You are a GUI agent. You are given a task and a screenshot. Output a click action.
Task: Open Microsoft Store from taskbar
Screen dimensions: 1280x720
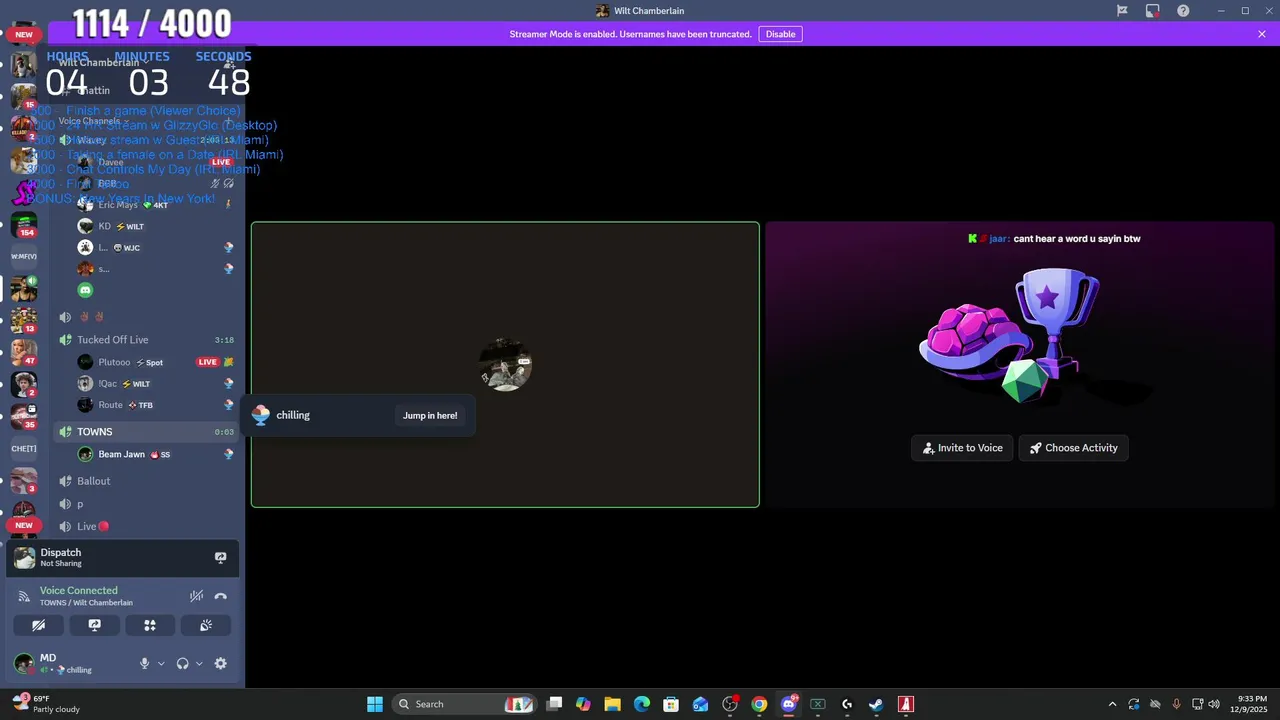click(671, 704)
